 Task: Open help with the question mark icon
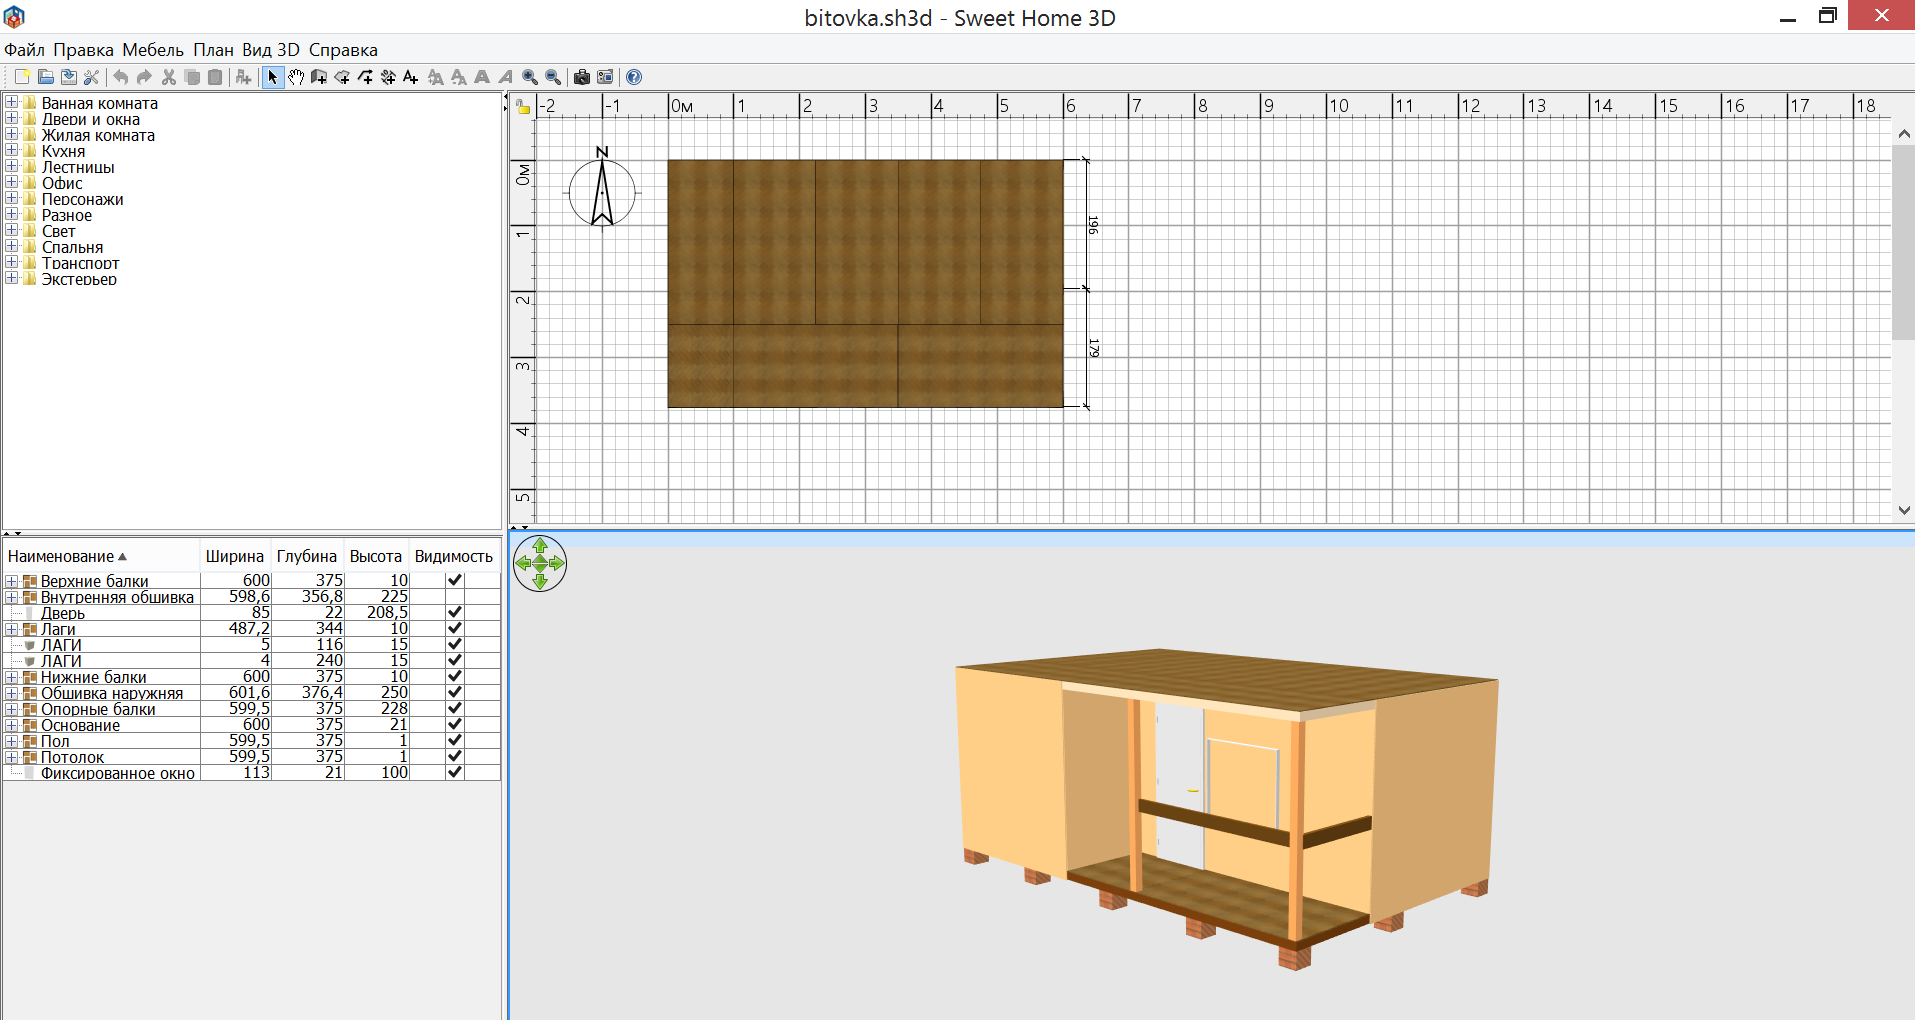633,77
